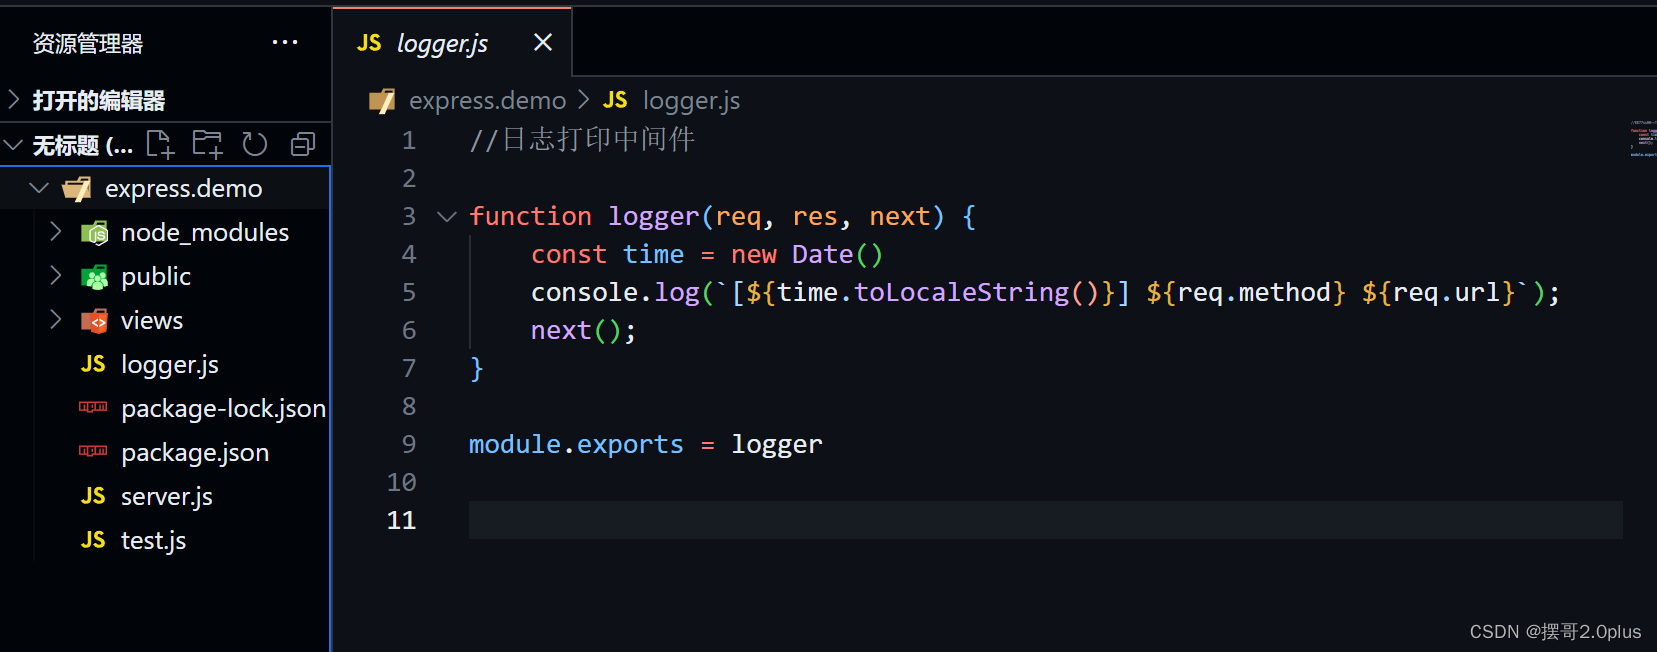
Task: Refresh the Explorer file tree
Action: tap(255, 145)
